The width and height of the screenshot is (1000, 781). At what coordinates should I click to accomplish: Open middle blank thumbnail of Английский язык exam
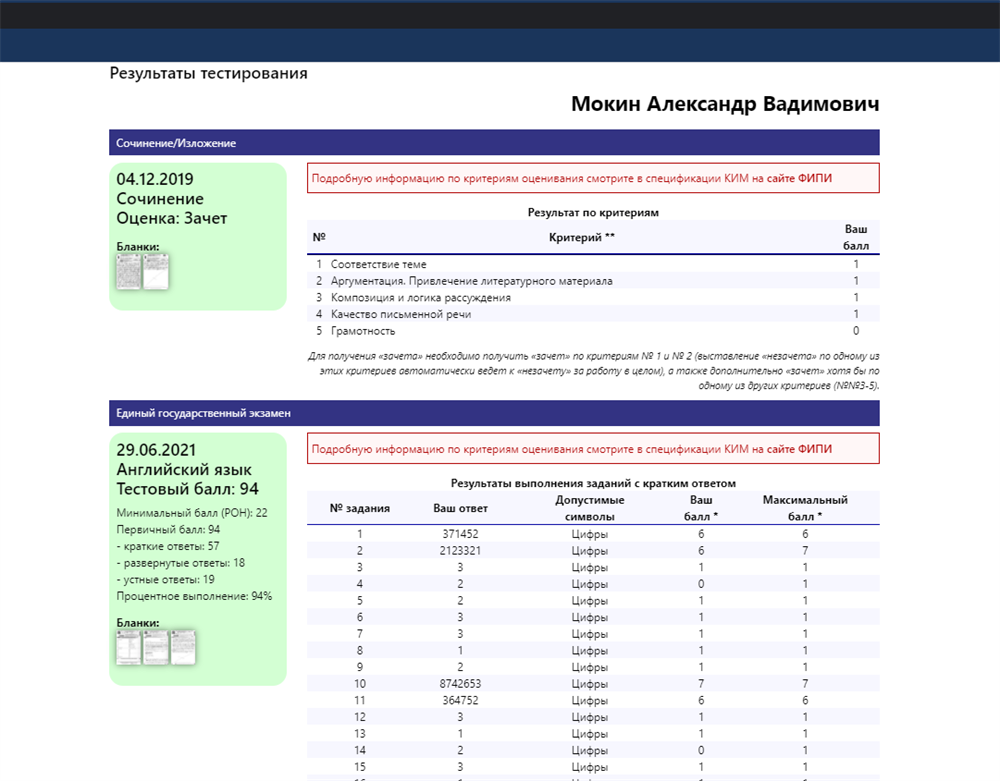(156, 647)
